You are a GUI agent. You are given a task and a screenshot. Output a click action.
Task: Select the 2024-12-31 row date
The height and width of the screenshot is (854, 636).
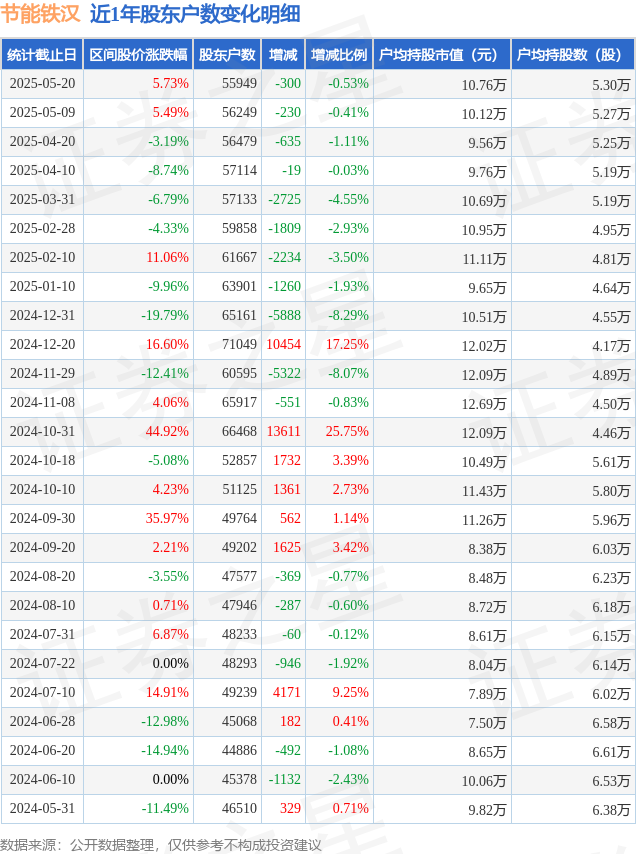42,315
